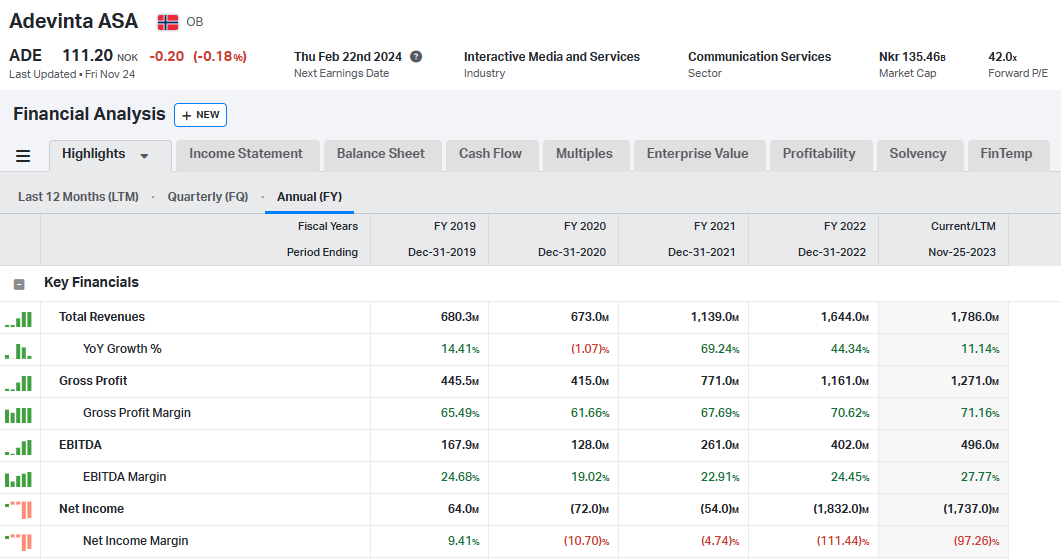Click the YoY Growth % row label
The height and width of the screenshot is (559, 1061).
tap(122, 349)
